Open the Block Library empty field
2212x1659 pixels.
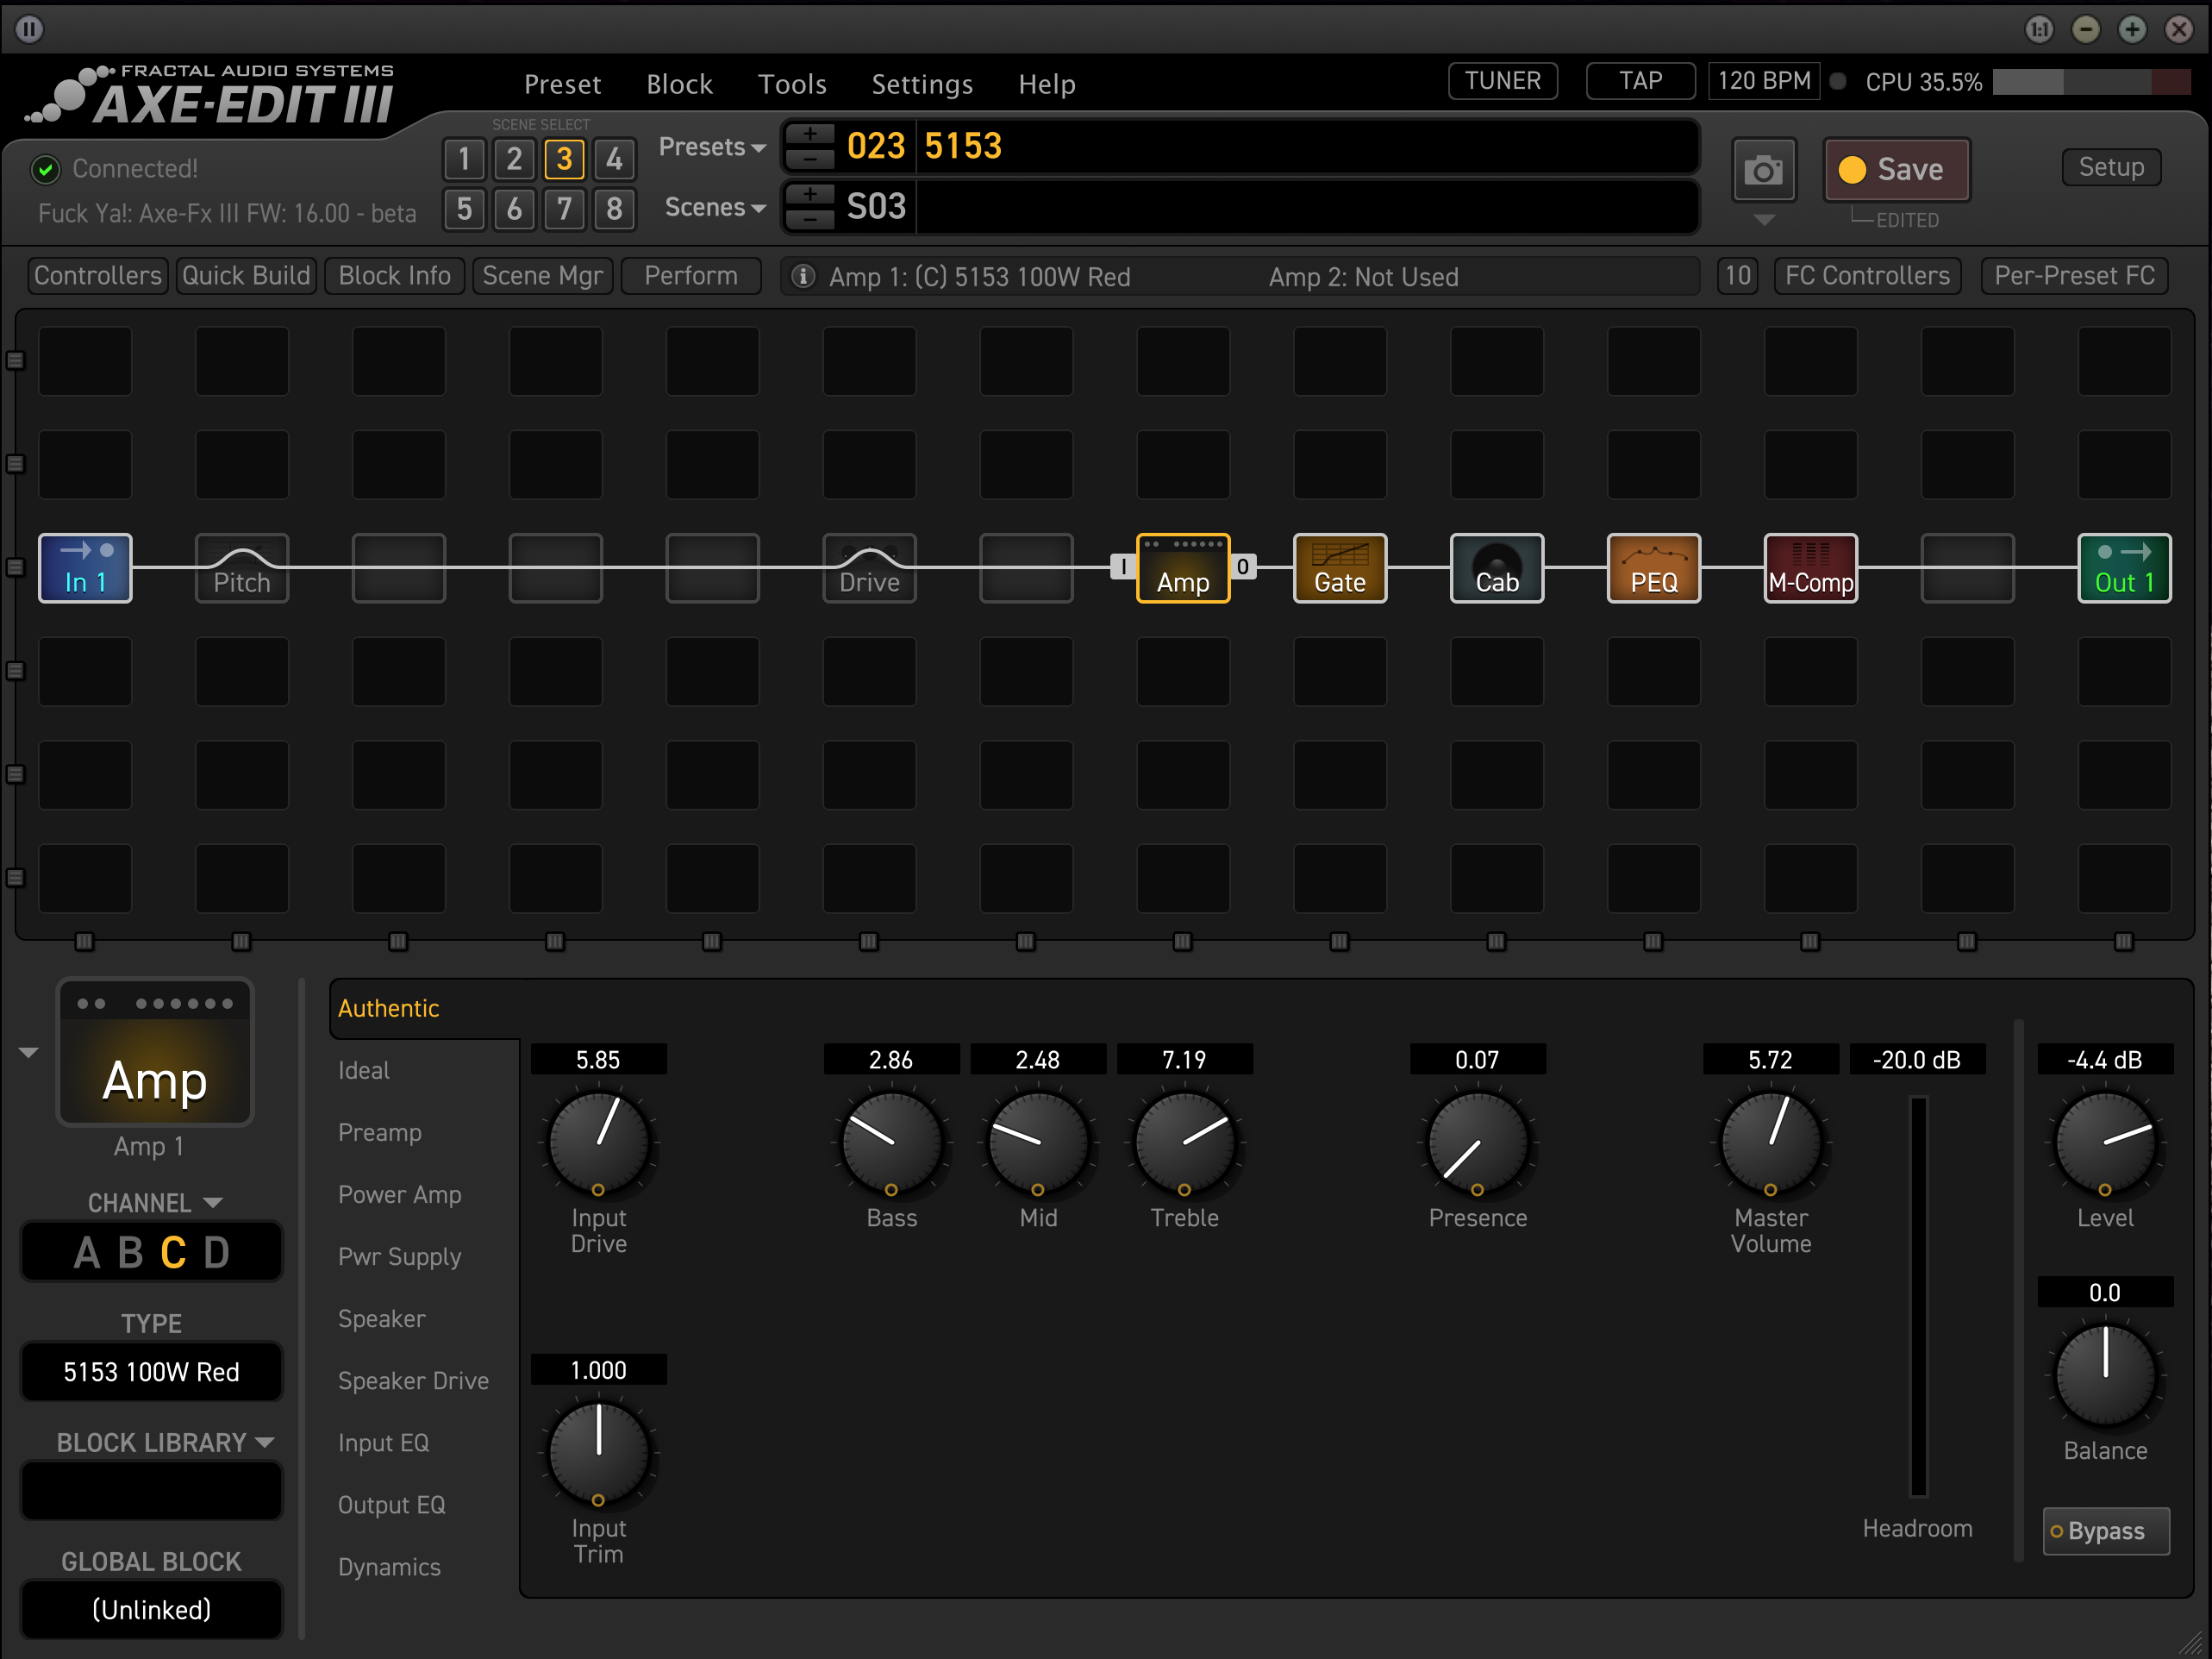click(152, 1491)
